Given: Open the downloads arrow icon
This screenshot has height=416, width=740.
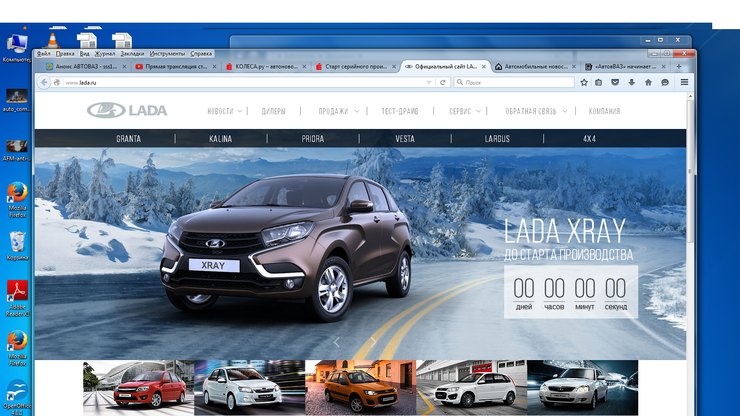Looking at the screenshot, I should click(x=631, y=82).
